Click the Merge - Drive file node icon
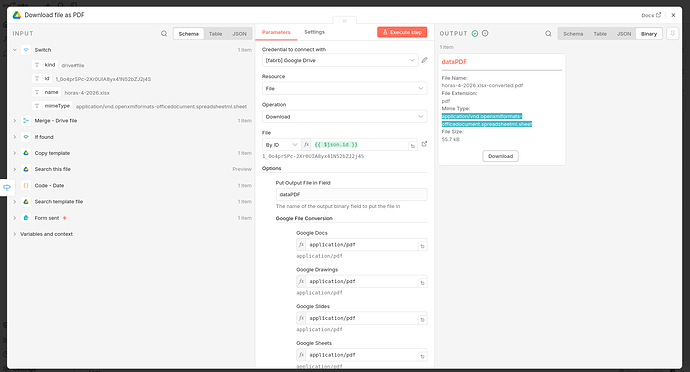 coord(26,121)
